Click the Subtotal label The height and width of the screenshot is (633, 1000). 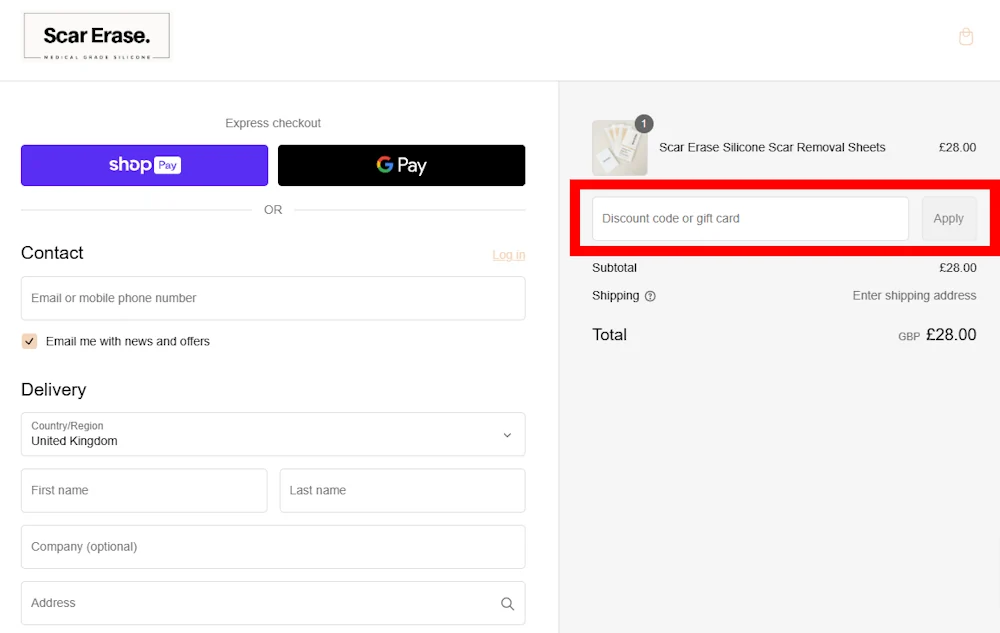point(614,268)
